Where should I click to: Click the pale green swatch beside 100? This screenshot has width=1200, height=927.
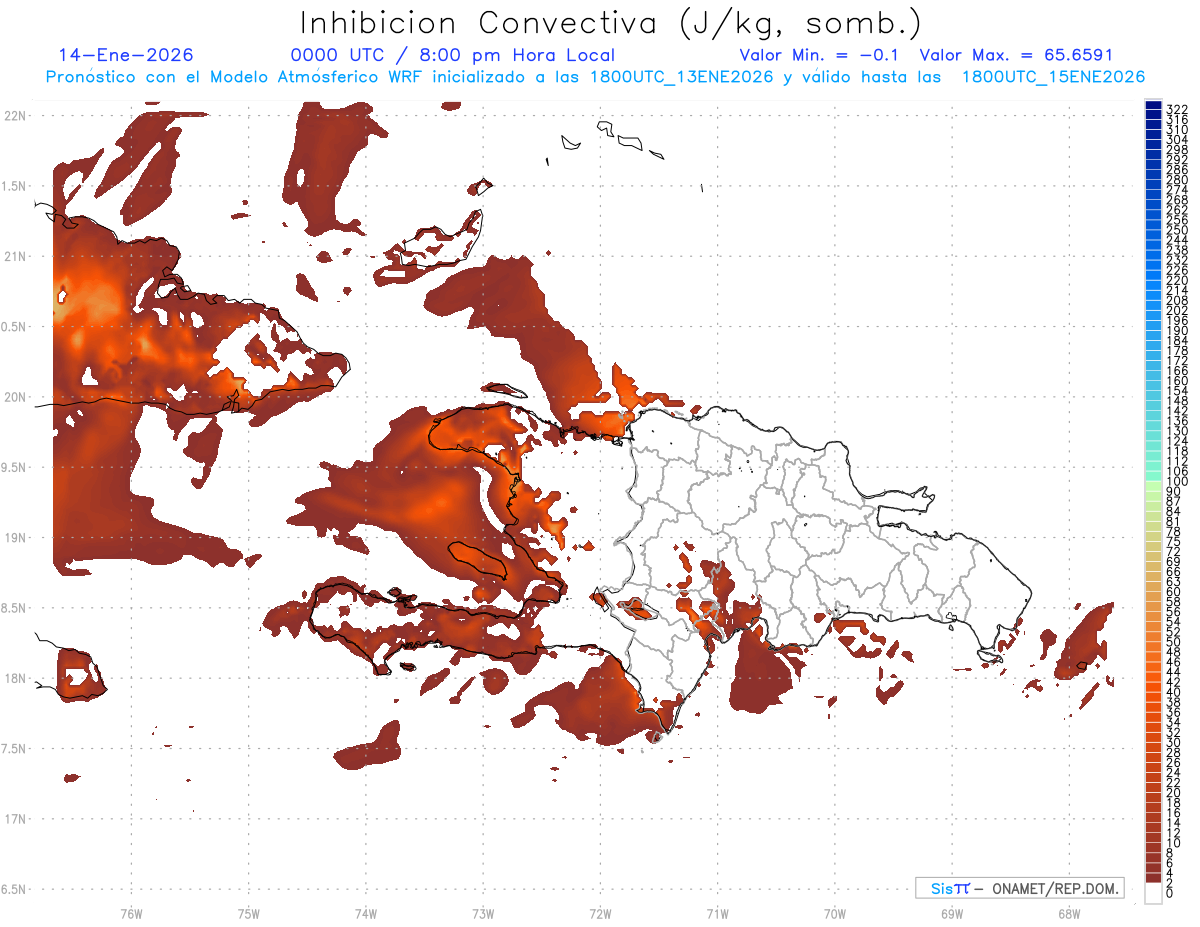tap(1153, 486)
